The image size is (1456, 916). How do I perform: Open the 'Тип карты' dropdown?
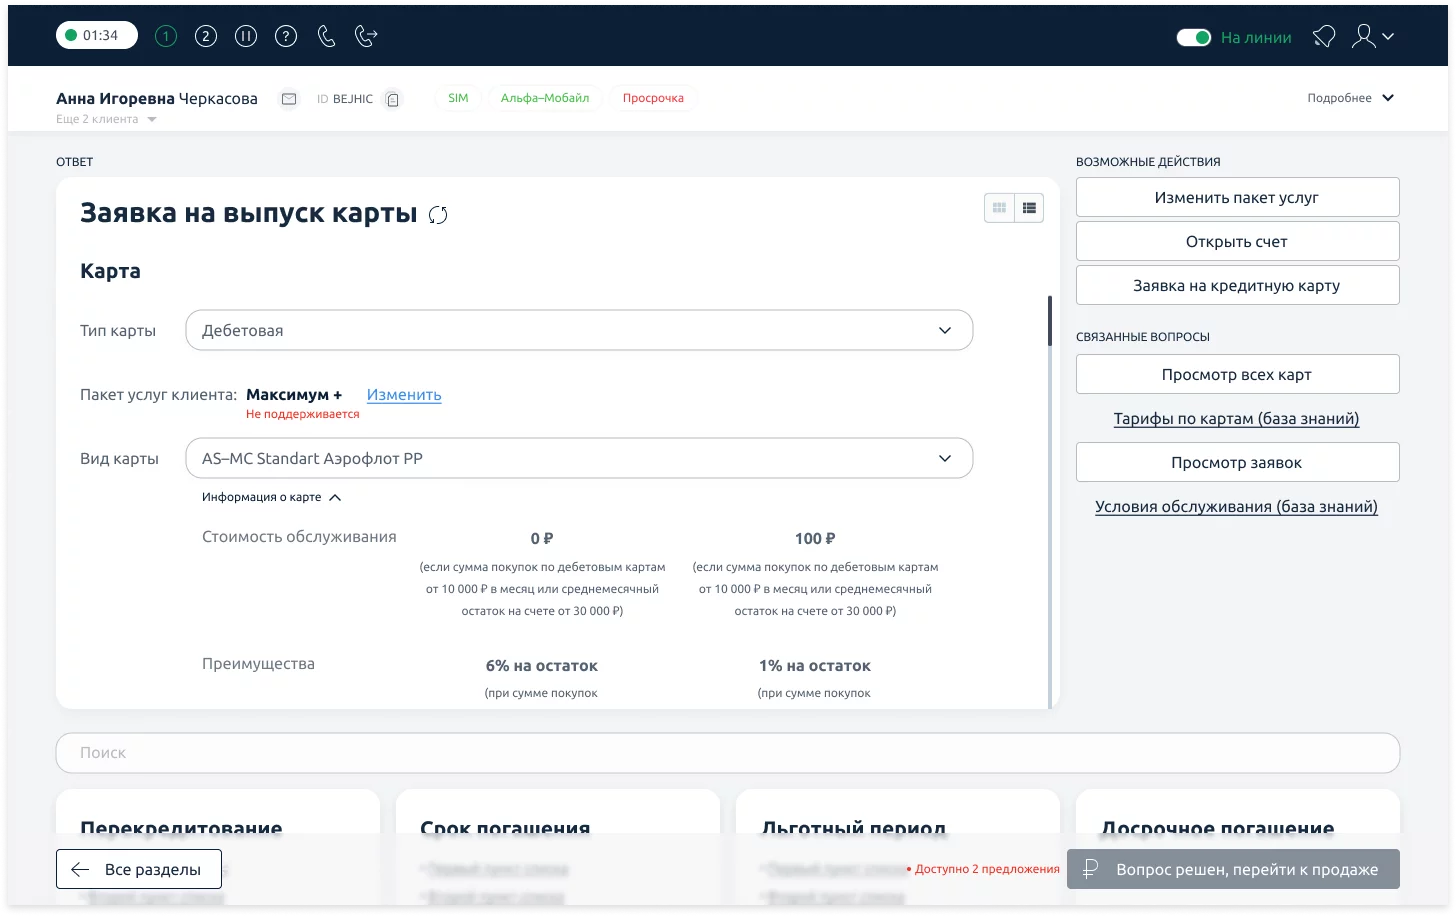pos(579,330)
